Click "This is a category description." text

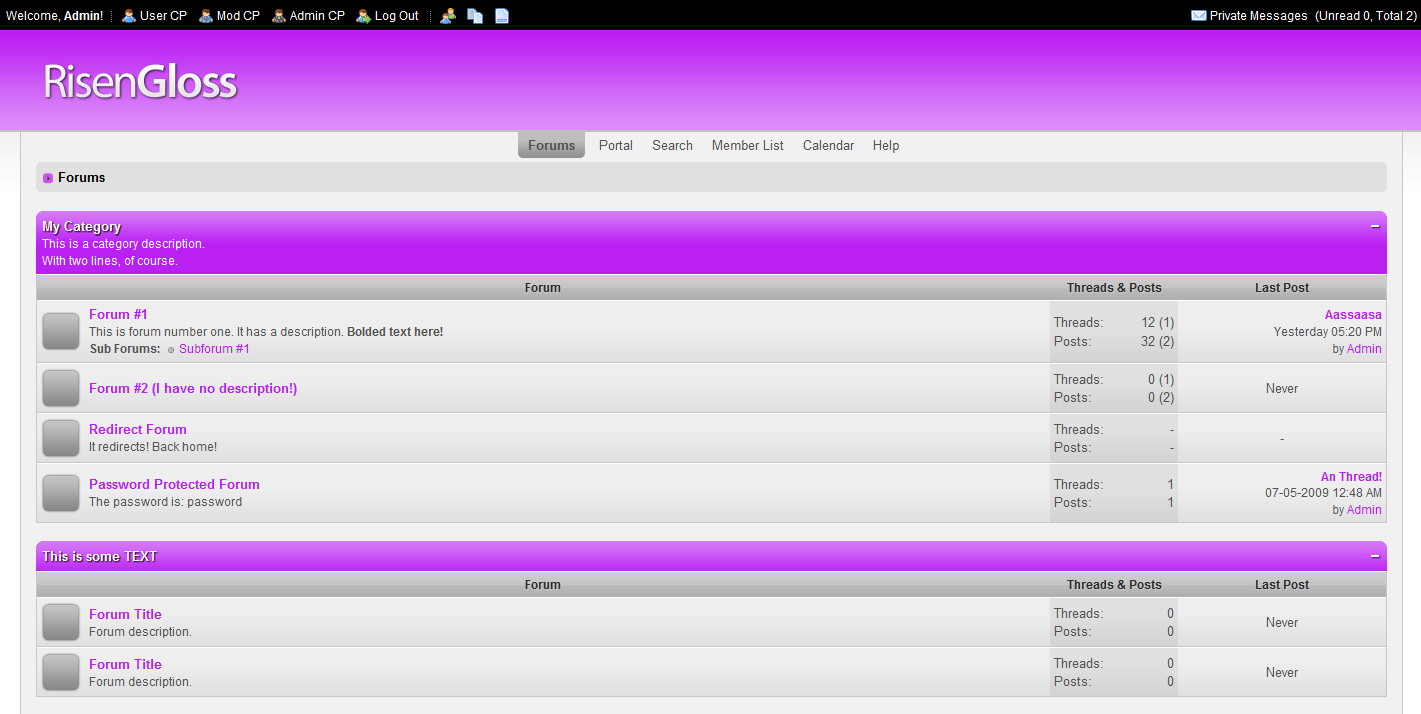click(x=123, y=244)
